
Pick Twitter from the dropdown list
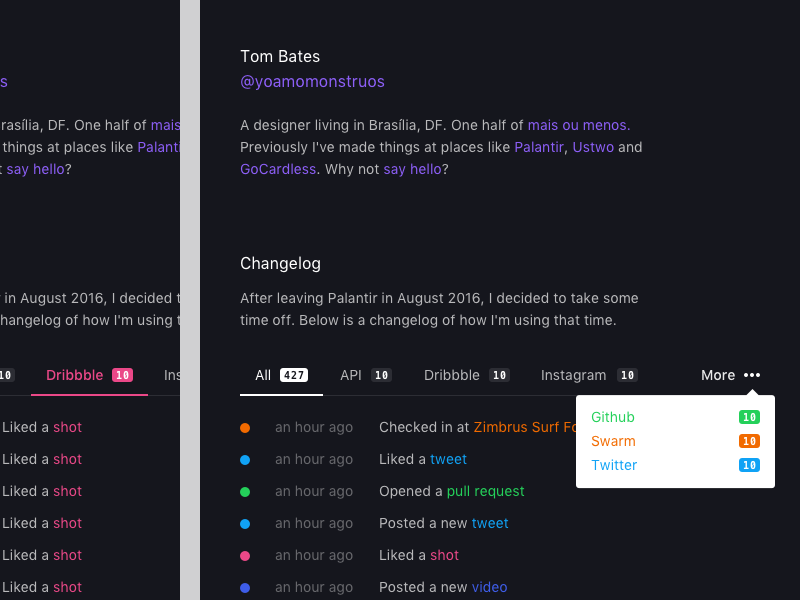coord(614,465)
